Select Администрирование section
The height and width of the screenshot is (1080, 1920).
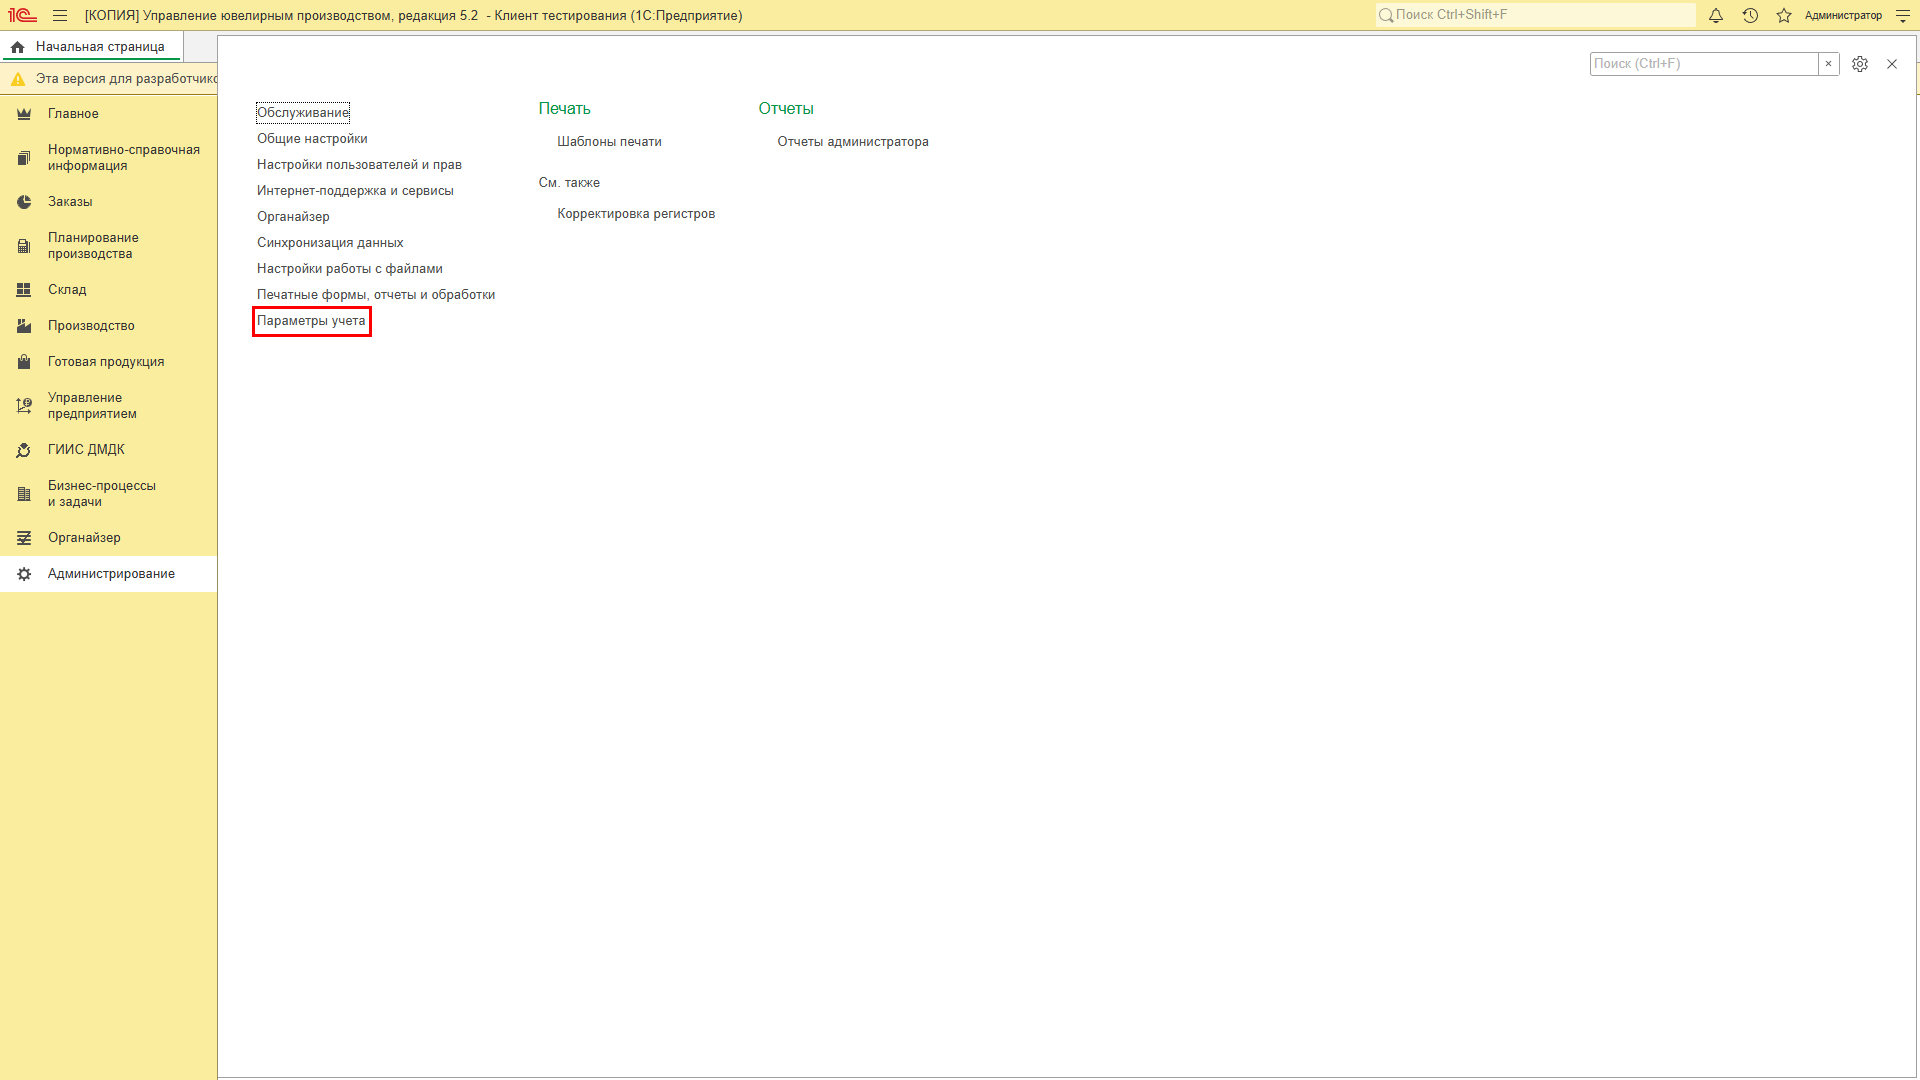tap(108, 574)
